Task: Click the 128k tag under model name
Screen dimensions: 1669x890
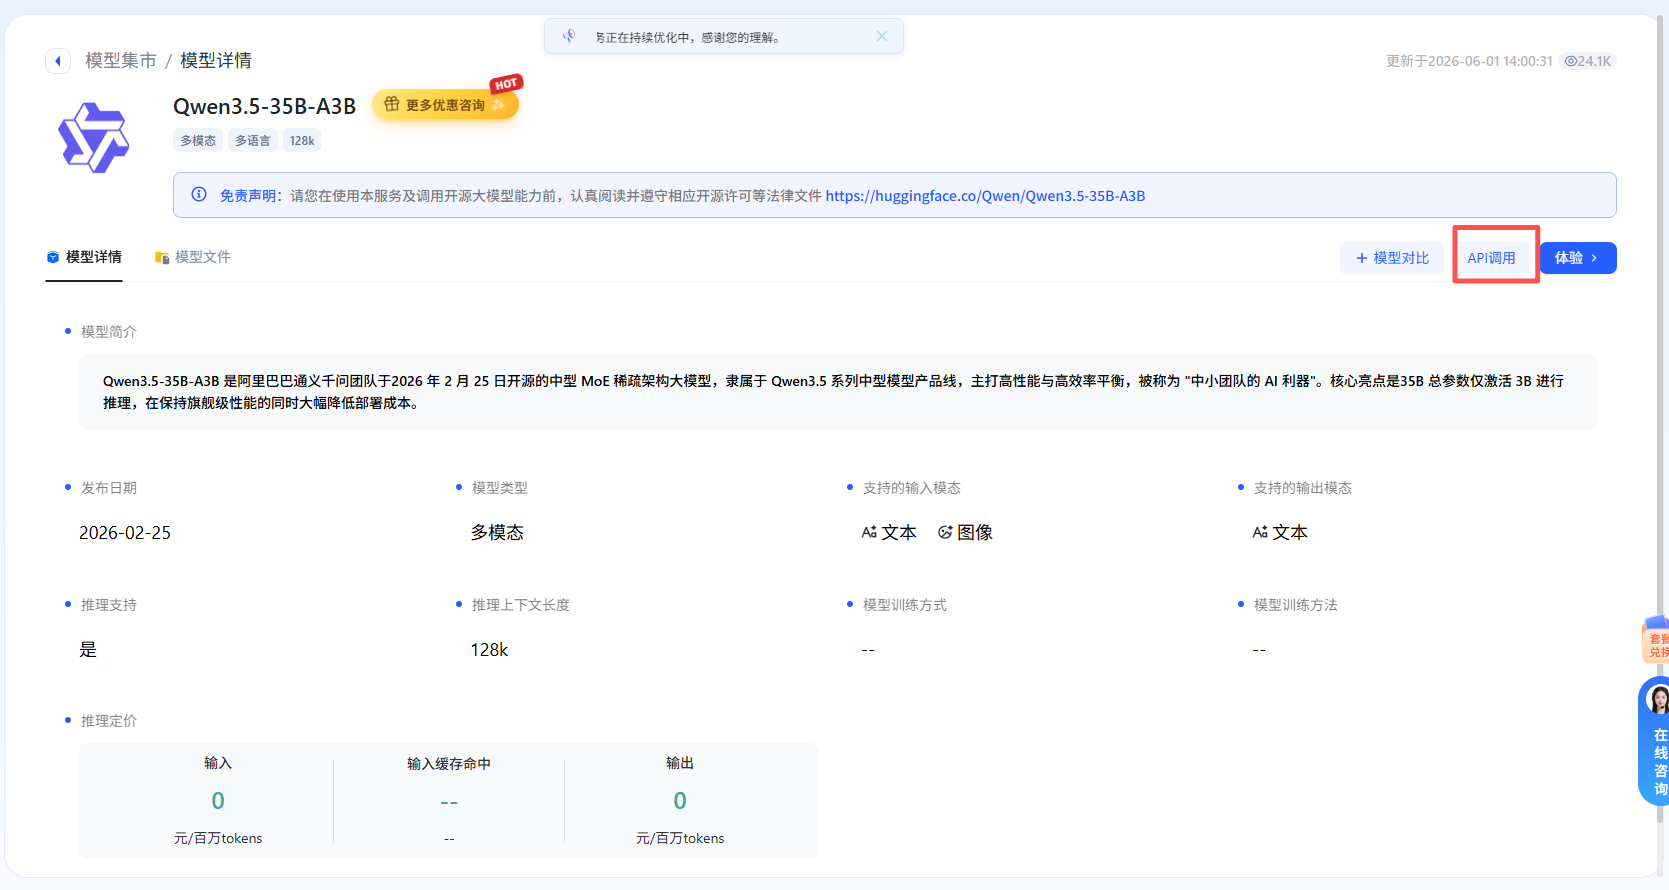Action: click(302, 141)
